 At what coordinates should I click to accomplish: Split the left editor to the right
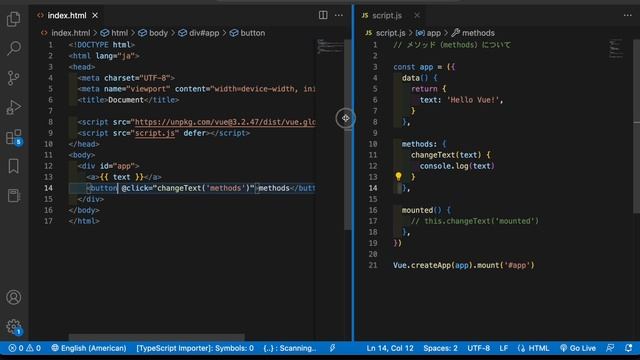pyautogui.click(x=323, y=15)
